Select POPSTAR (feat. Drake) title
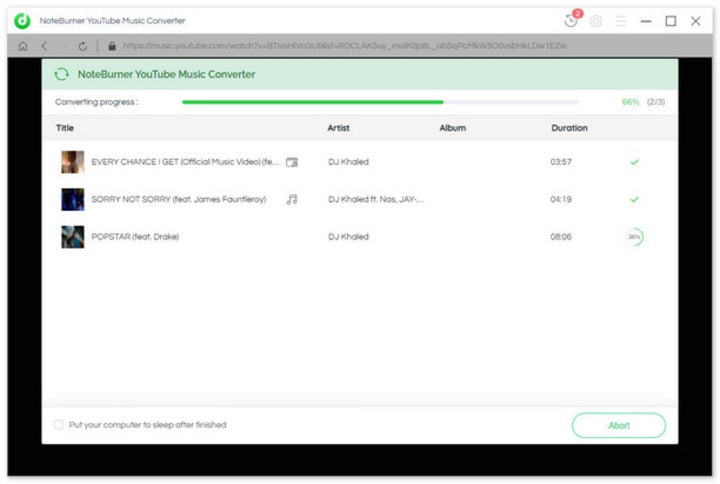720x484 pixels. pos(135,237)
